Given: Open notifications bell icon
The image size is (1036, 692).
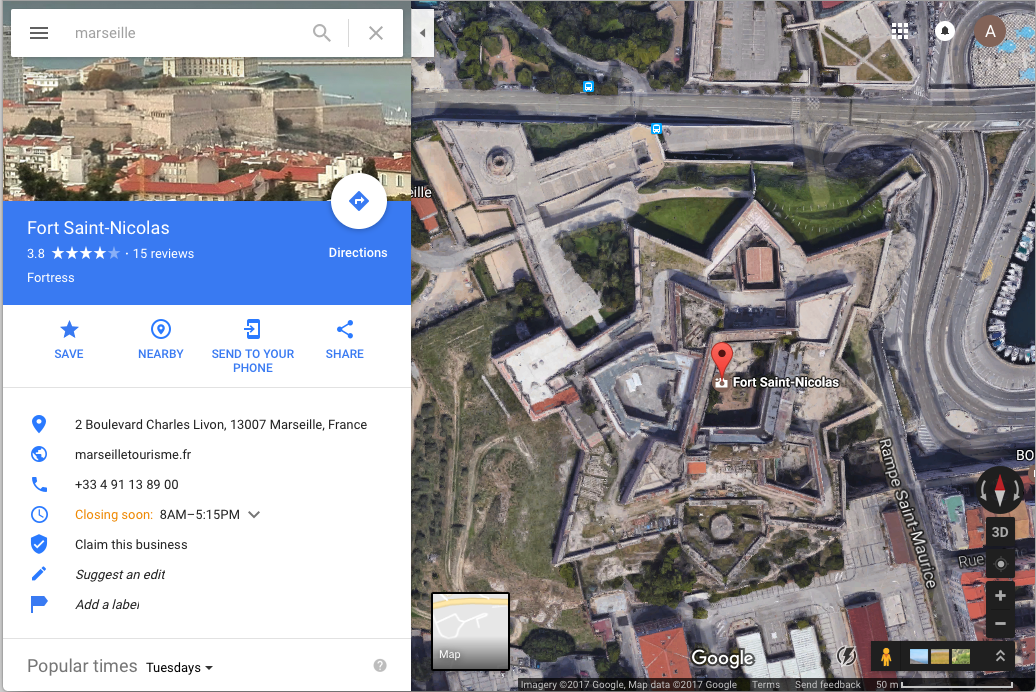Looking at the screenshot, I should pyautogui.click(x=945, y=31).
